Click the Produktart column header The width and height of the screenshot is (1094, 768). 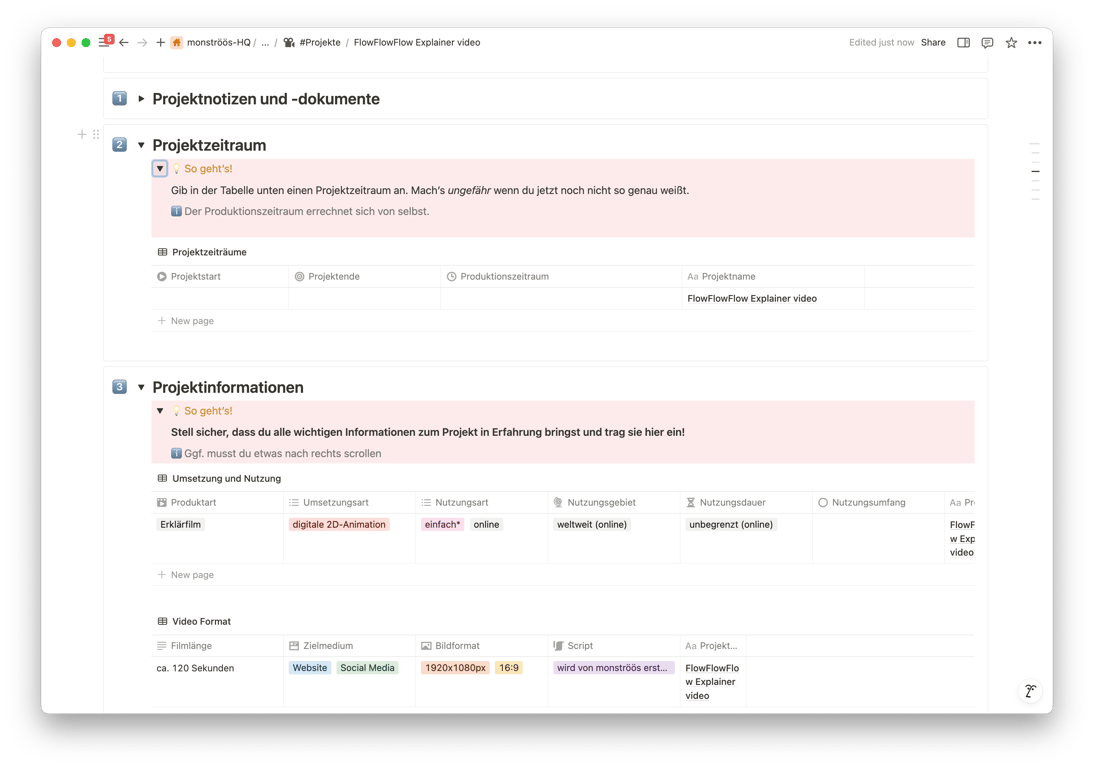(217, 503)
